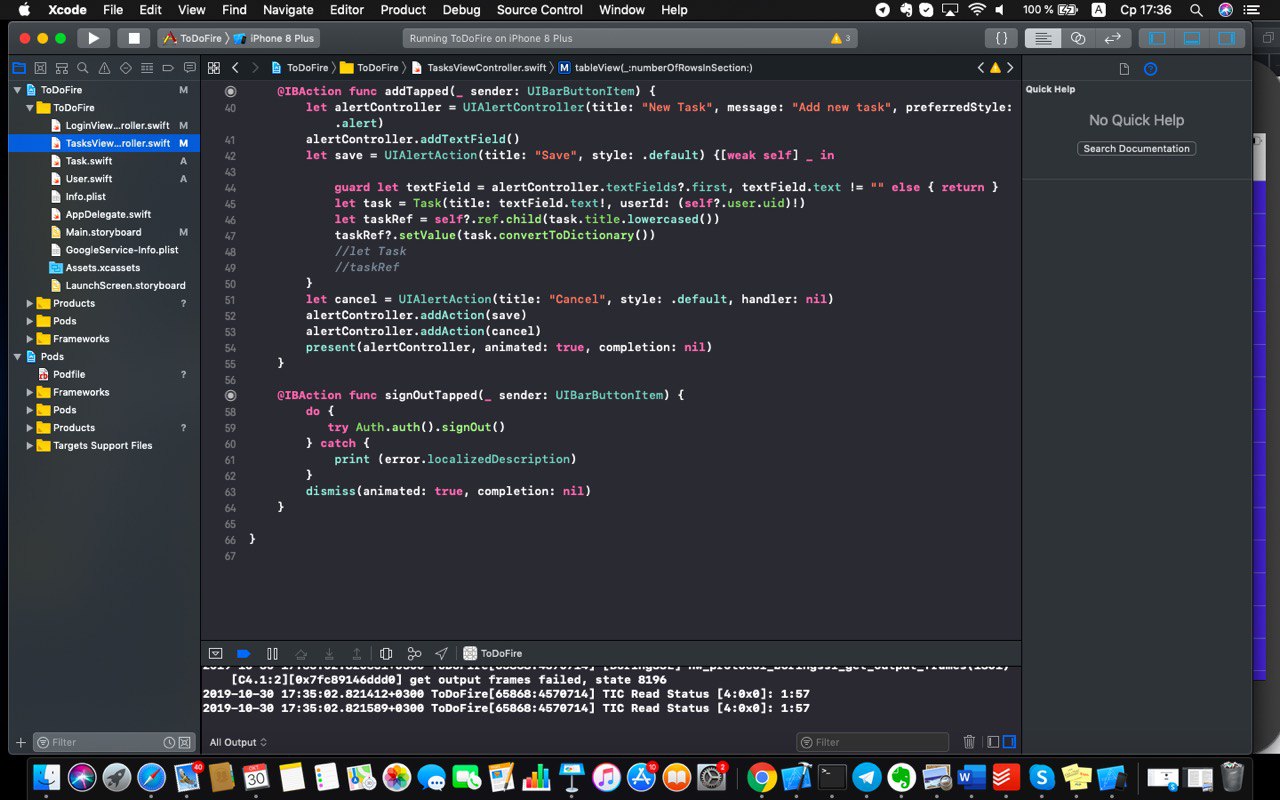This screenshot has width=1280, height=800.
Task: Open the Debug menu
Action: coord(462,10)
